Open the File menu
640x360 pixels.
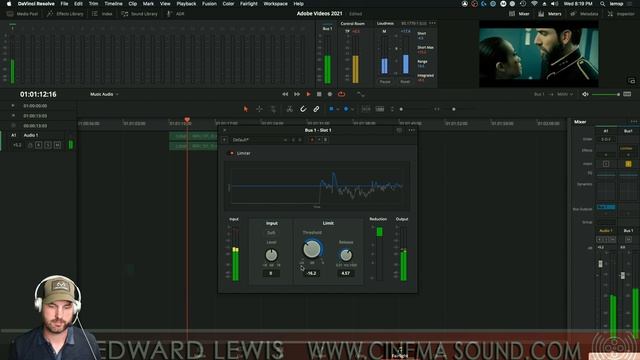(x=64, y=4)
